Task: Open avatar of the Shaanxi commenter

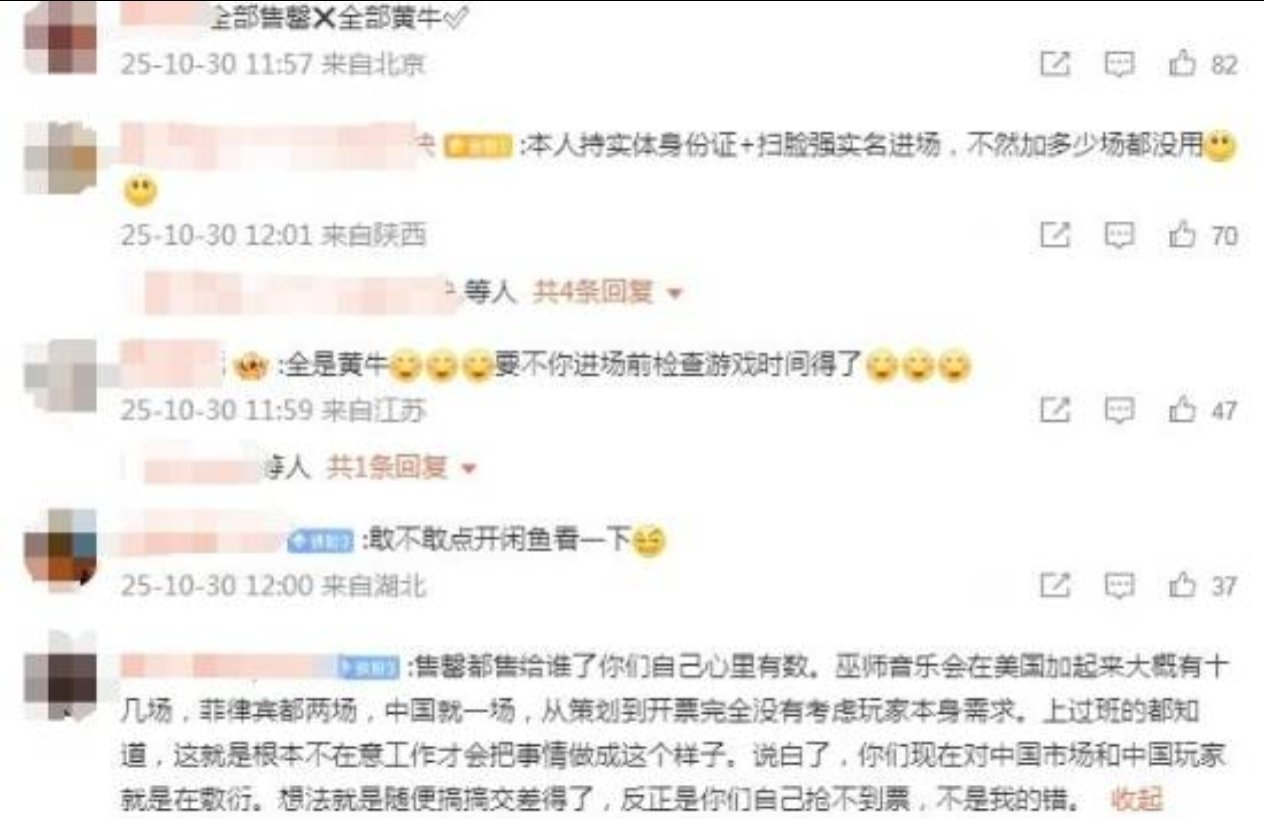Action: click(x=59, y=157)
